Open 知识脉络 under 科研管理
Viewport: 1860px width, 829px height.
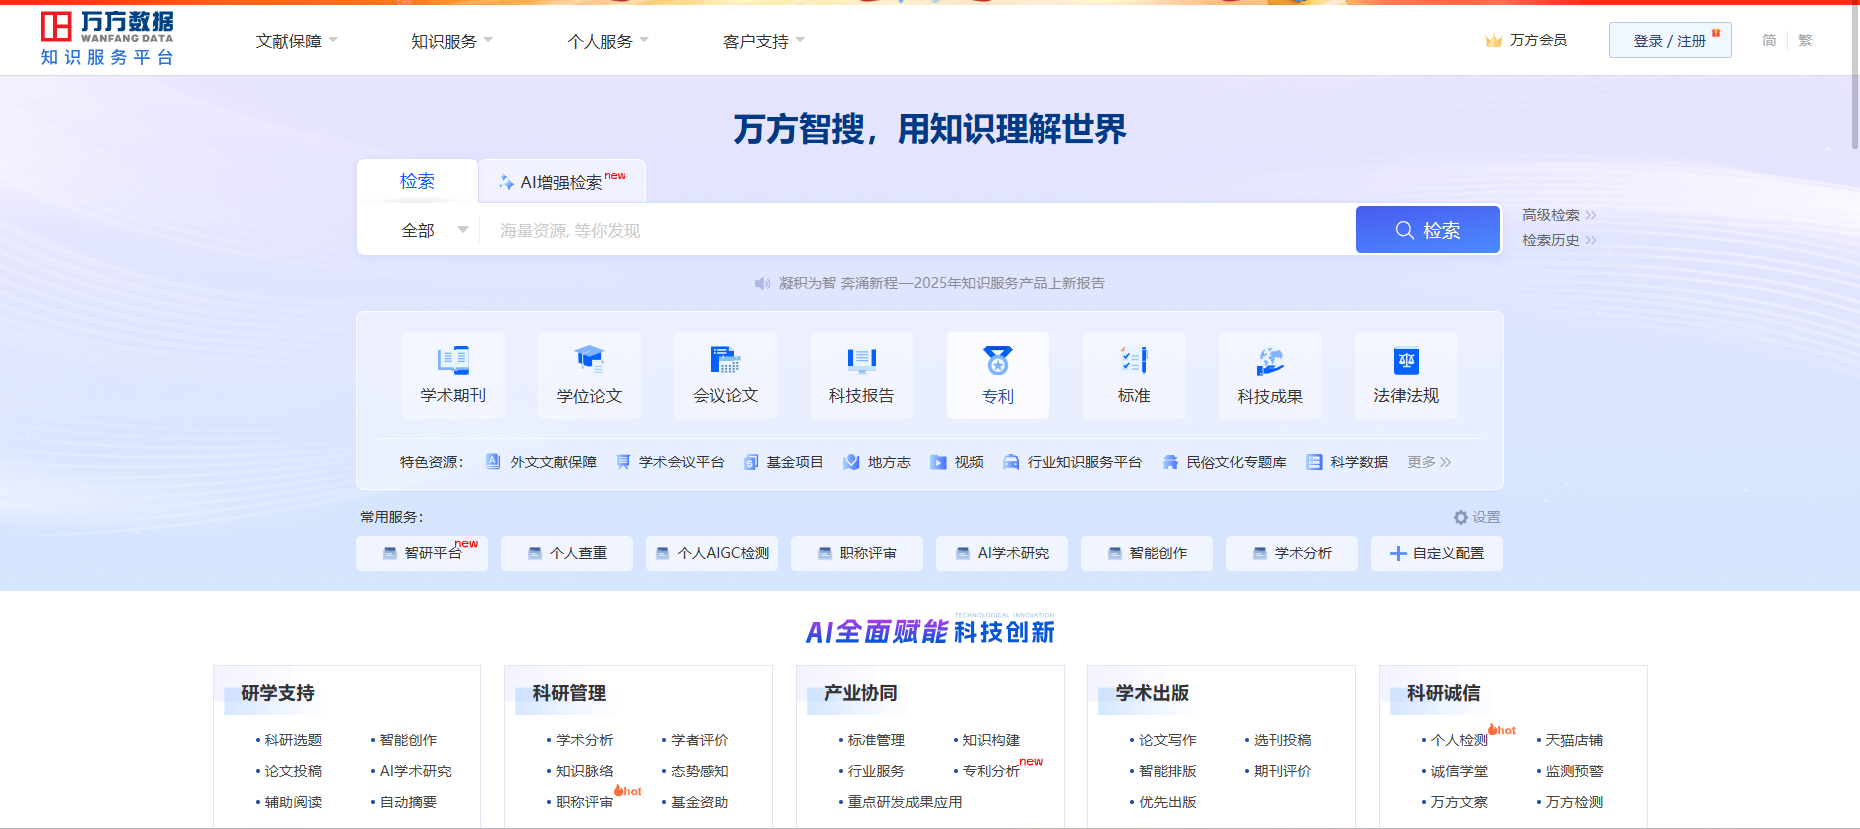[x=585, y=771]
